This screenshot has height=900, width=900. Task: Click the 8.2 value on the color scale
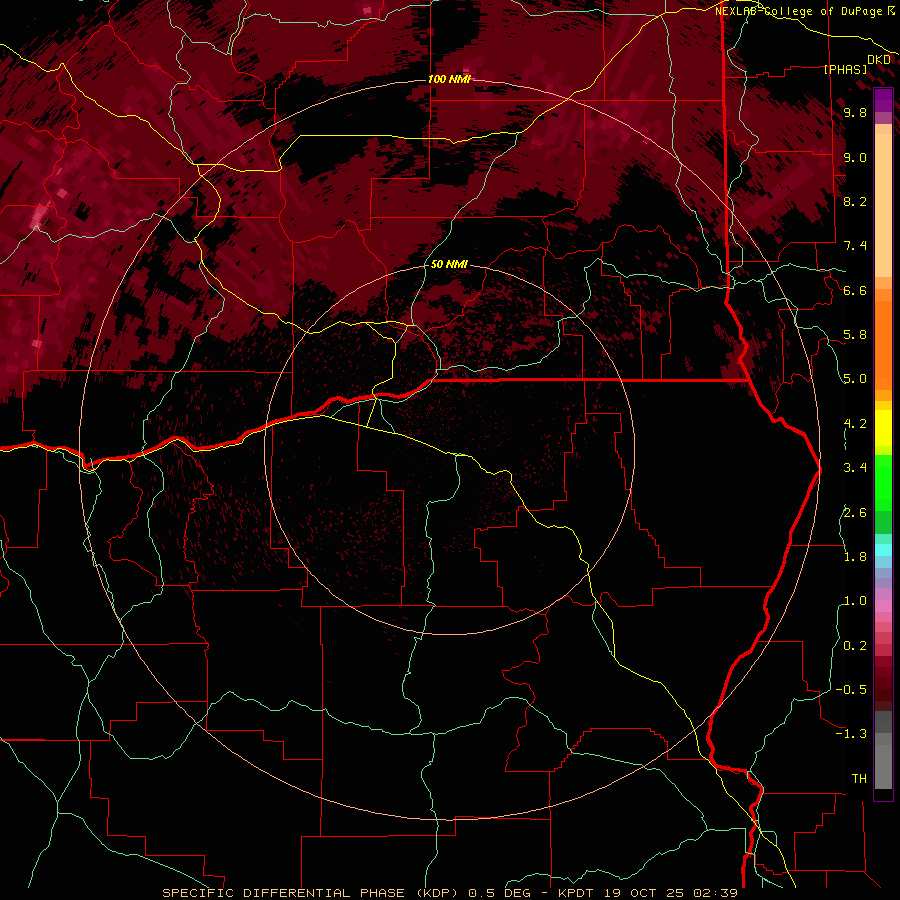[x=855, y=201]
